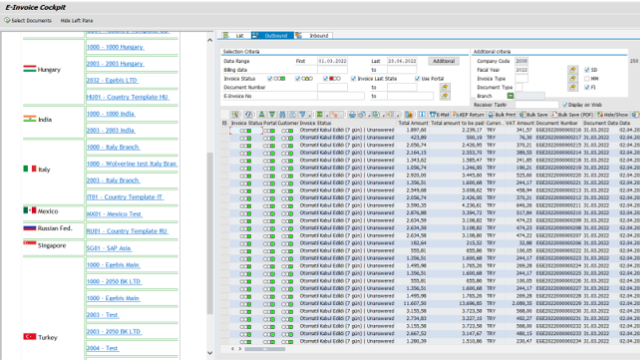Open the 1000 - 1000 Hungary link

click(x=115, y=47)
